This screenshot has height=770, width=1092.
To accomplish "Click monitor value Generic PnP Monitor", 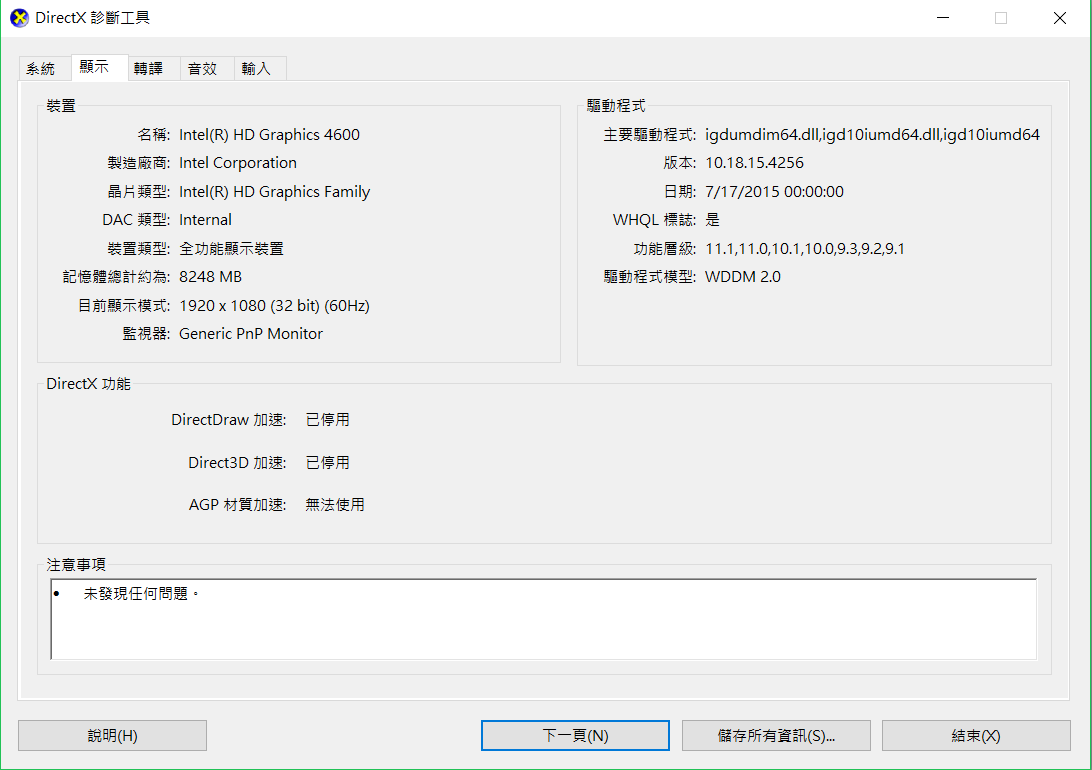I will [251, 333].
